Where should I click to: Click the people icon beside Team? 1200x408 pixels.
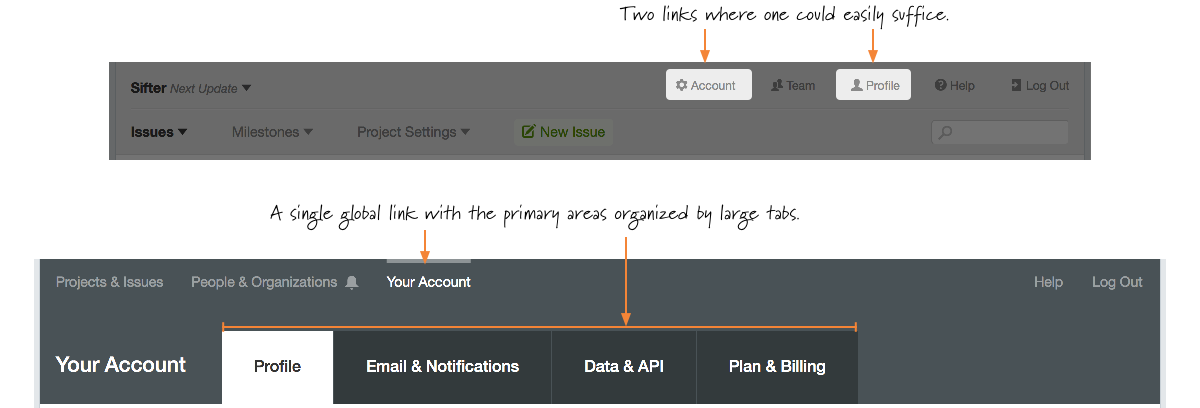coord(776,86)
